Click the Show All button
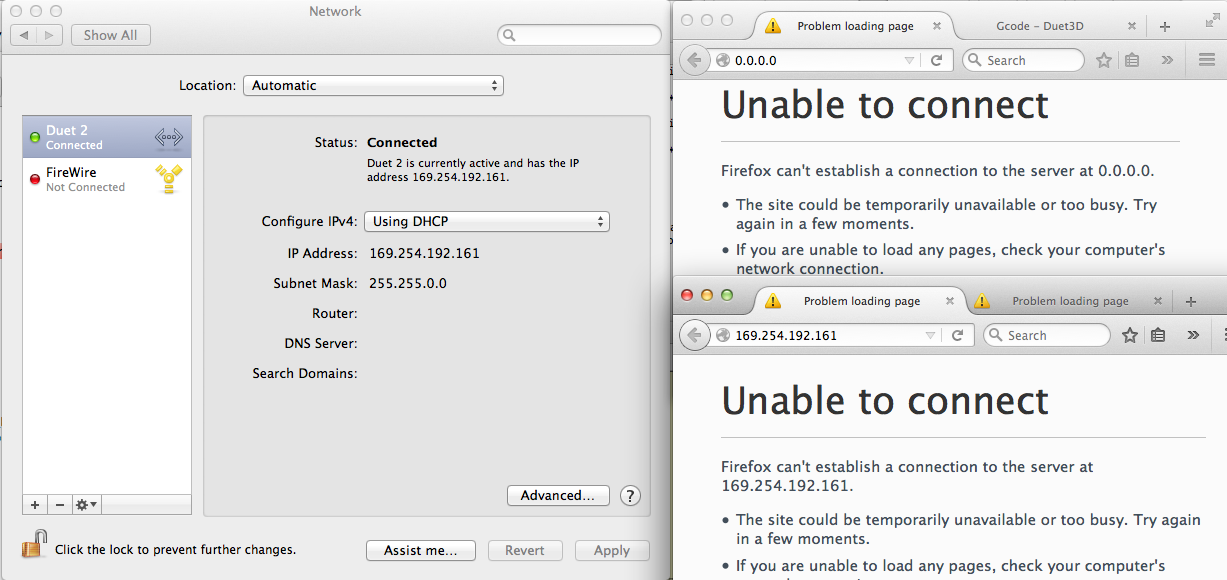The width and height of the screenshot is (1227, 580). pos(110,35)
